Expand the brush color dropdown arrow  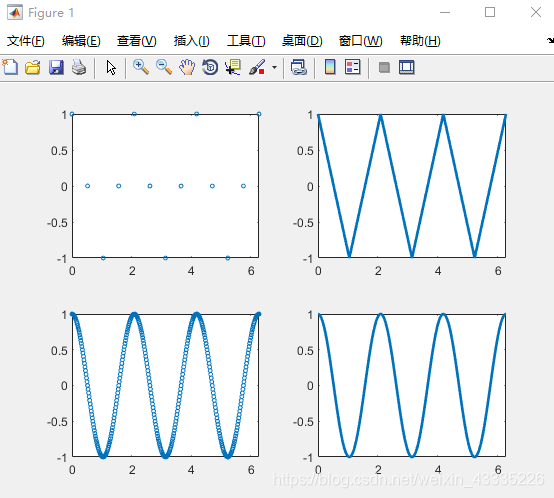click(274, 67)
